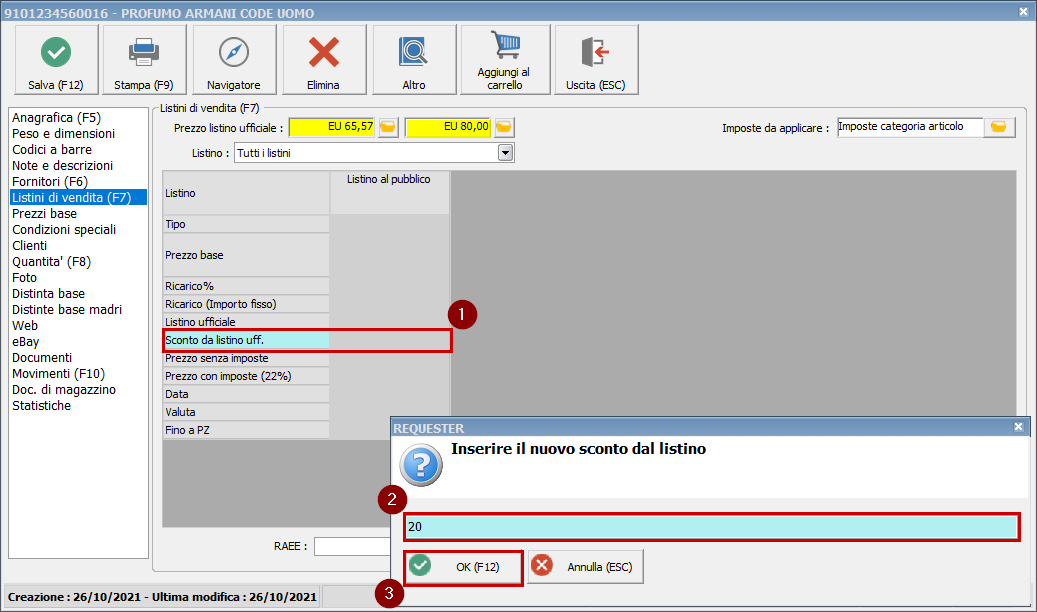Screen dimensions: 1037x612
Task: Click the RAEE input field
Action: coord(353,546)
